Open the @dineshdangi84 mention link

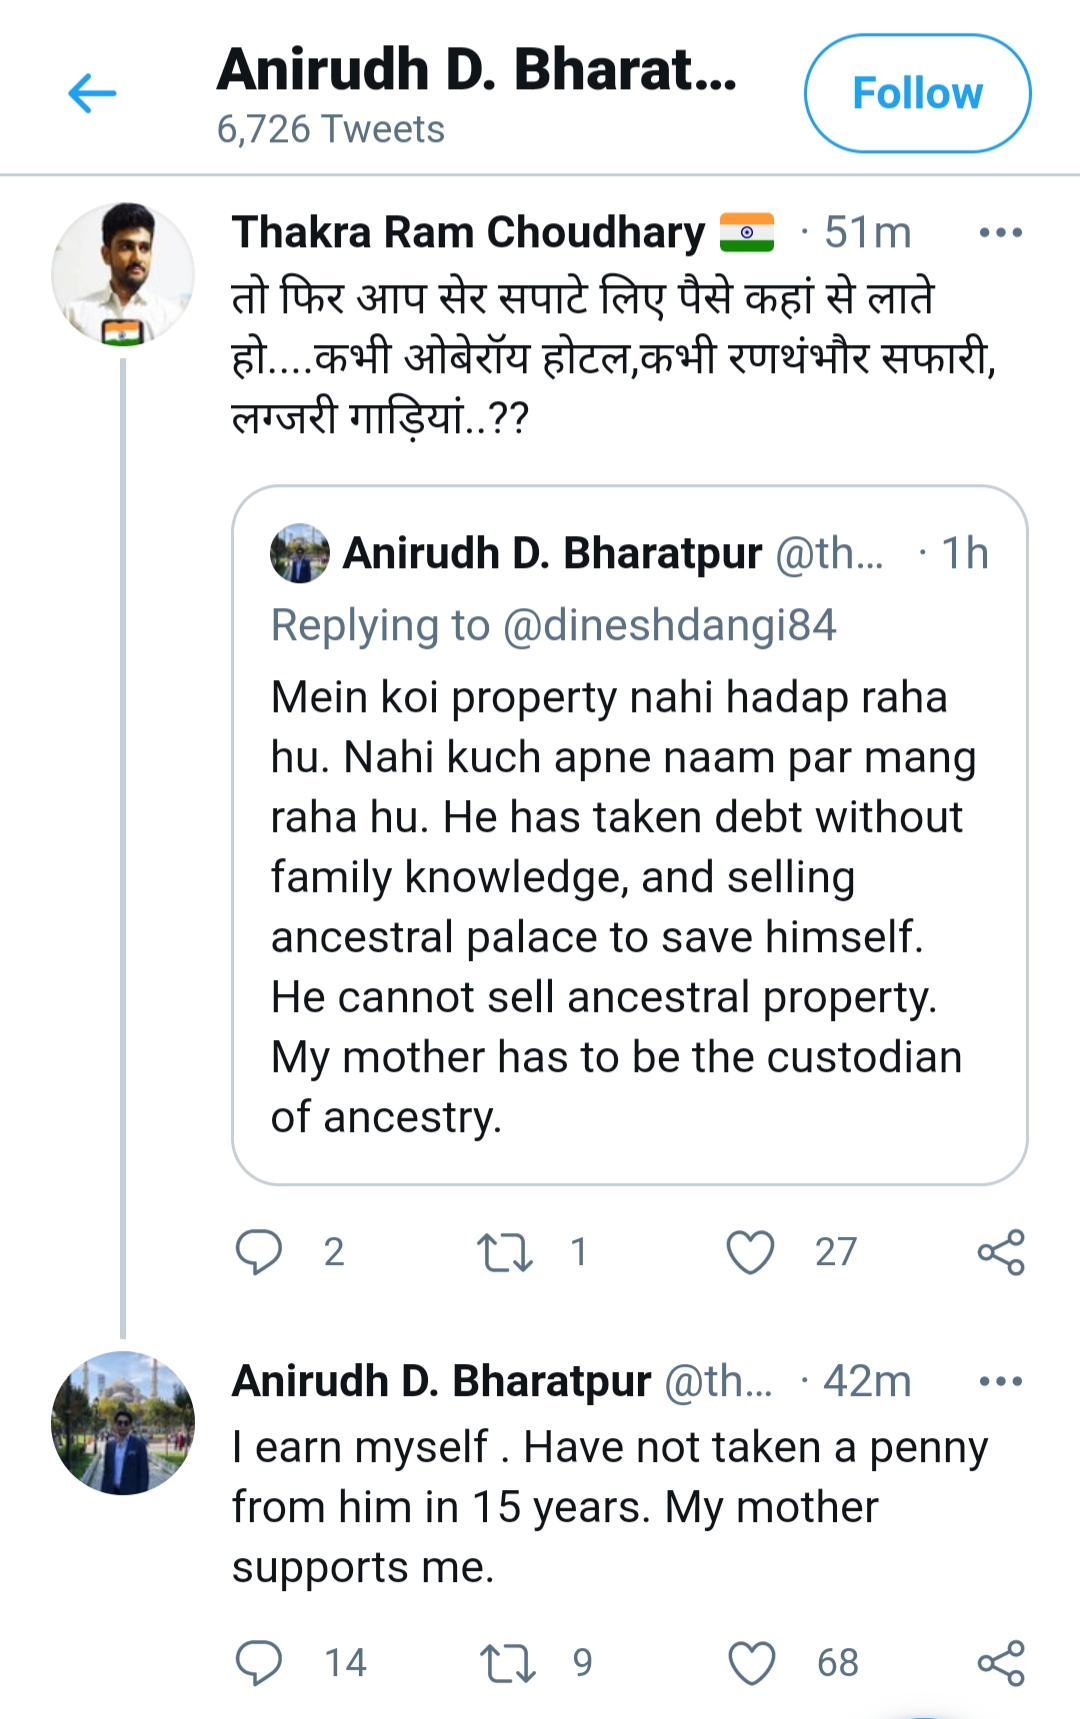(x=669, y=626)
